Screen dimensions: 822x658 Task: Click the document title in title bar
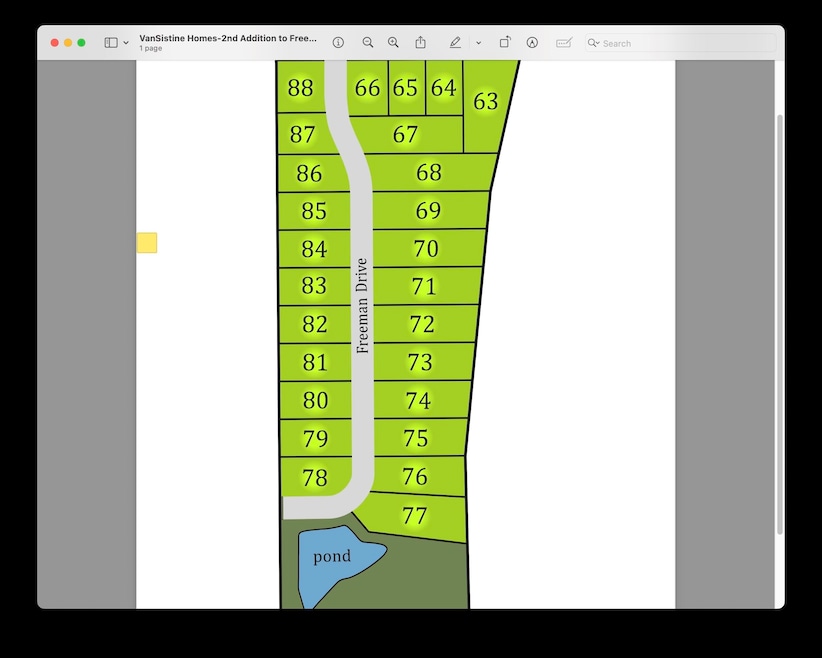[x=228, y=38]
